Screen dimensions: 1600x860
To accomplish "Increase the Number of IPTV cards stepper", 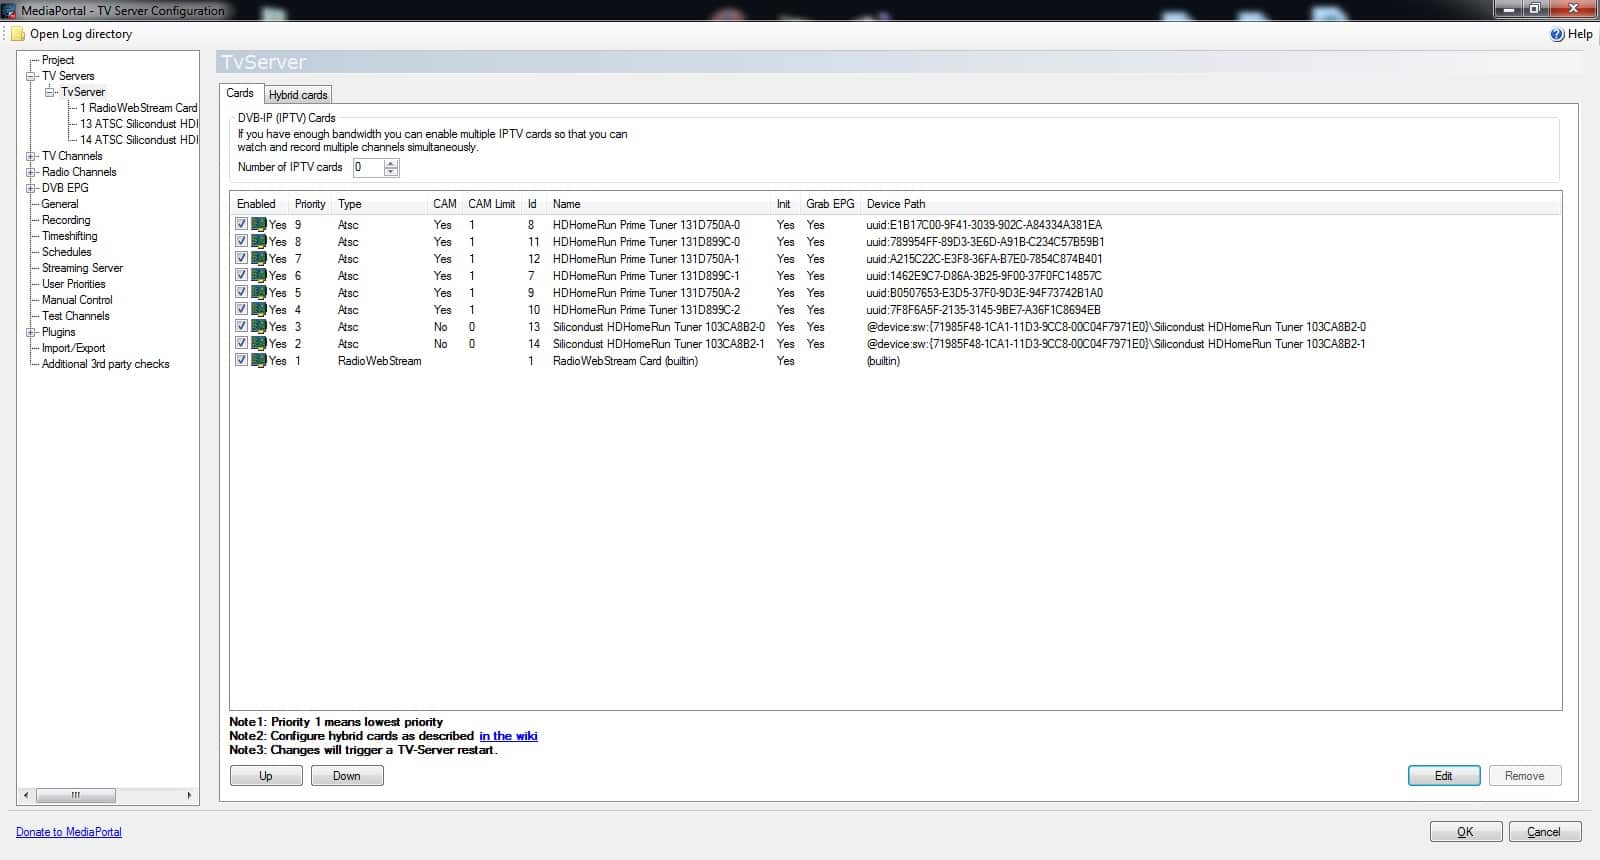I will pos(391,163).
